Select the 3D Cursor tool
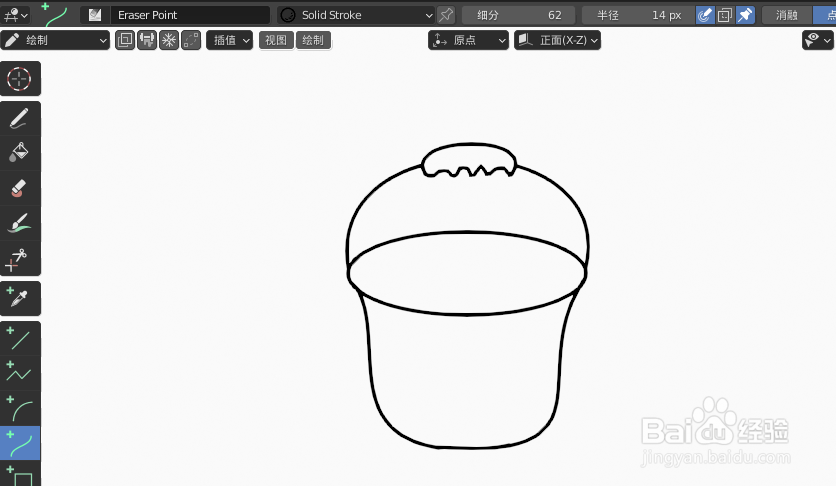This screenshot has width=836, height=486. point(20,79)
